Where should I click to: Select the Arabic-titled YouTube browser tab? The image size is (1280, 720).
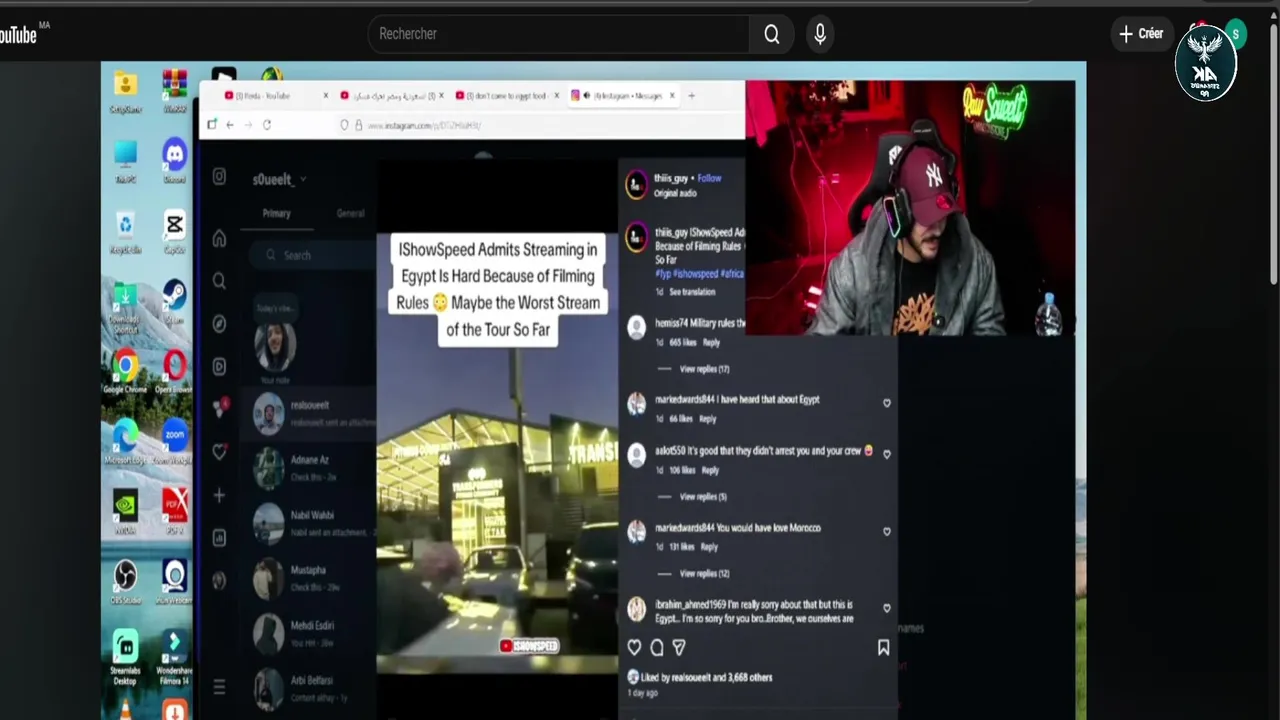point(391,96)
